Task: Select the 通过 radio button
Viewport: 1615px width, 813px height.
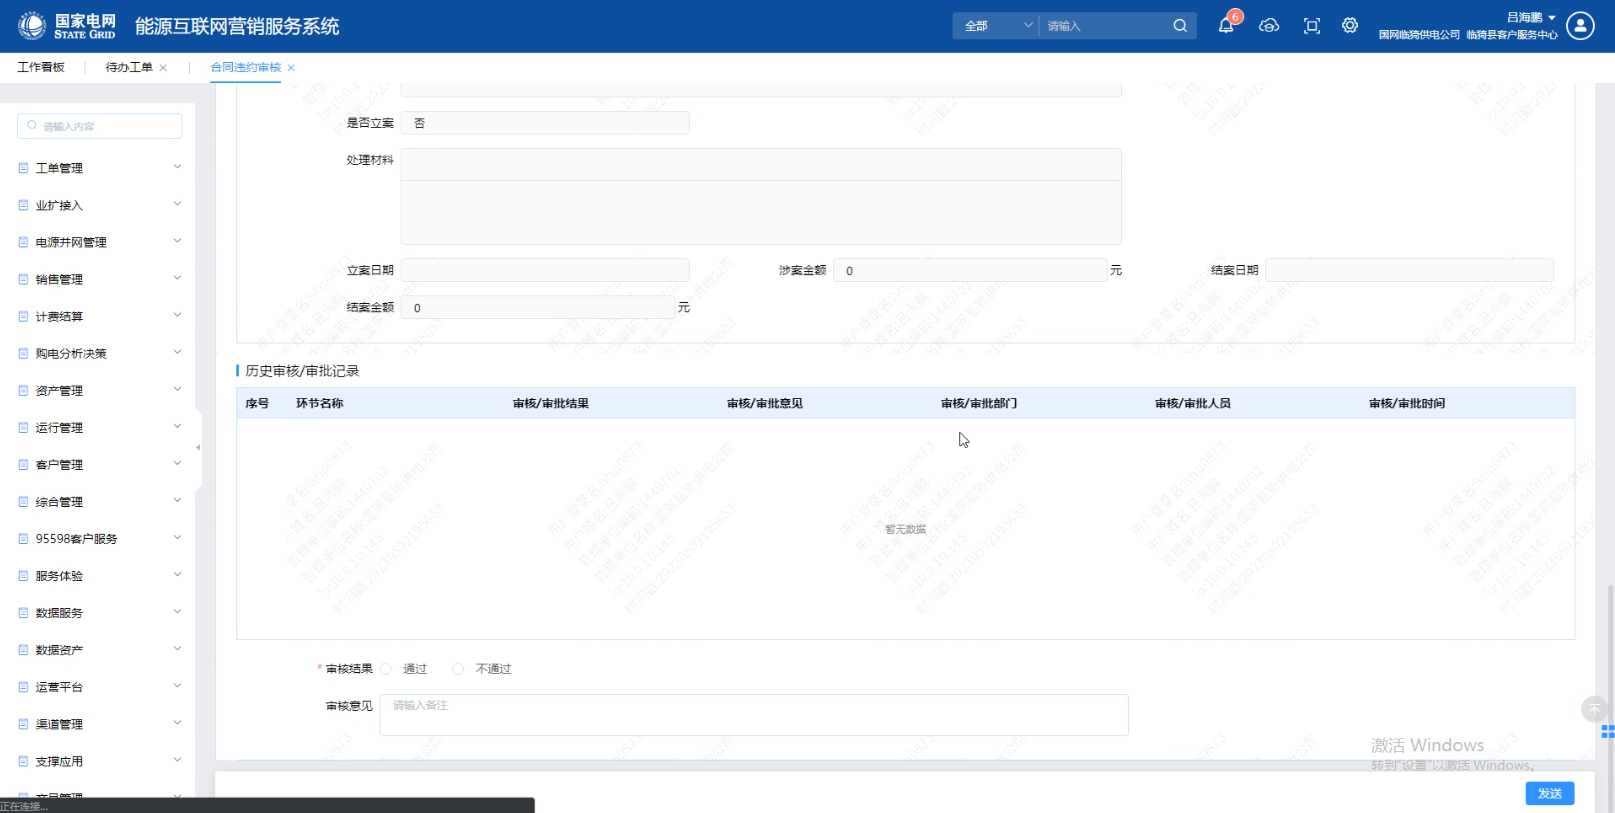Action: click(386, 669)
